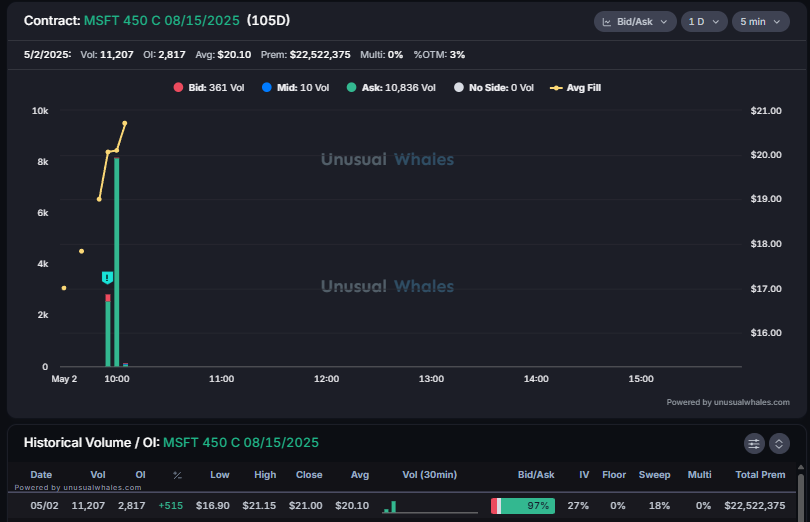Screen dimensions: 810x522
Task: Toggle the Avg Fill line in legend
Action: point(575,88)
